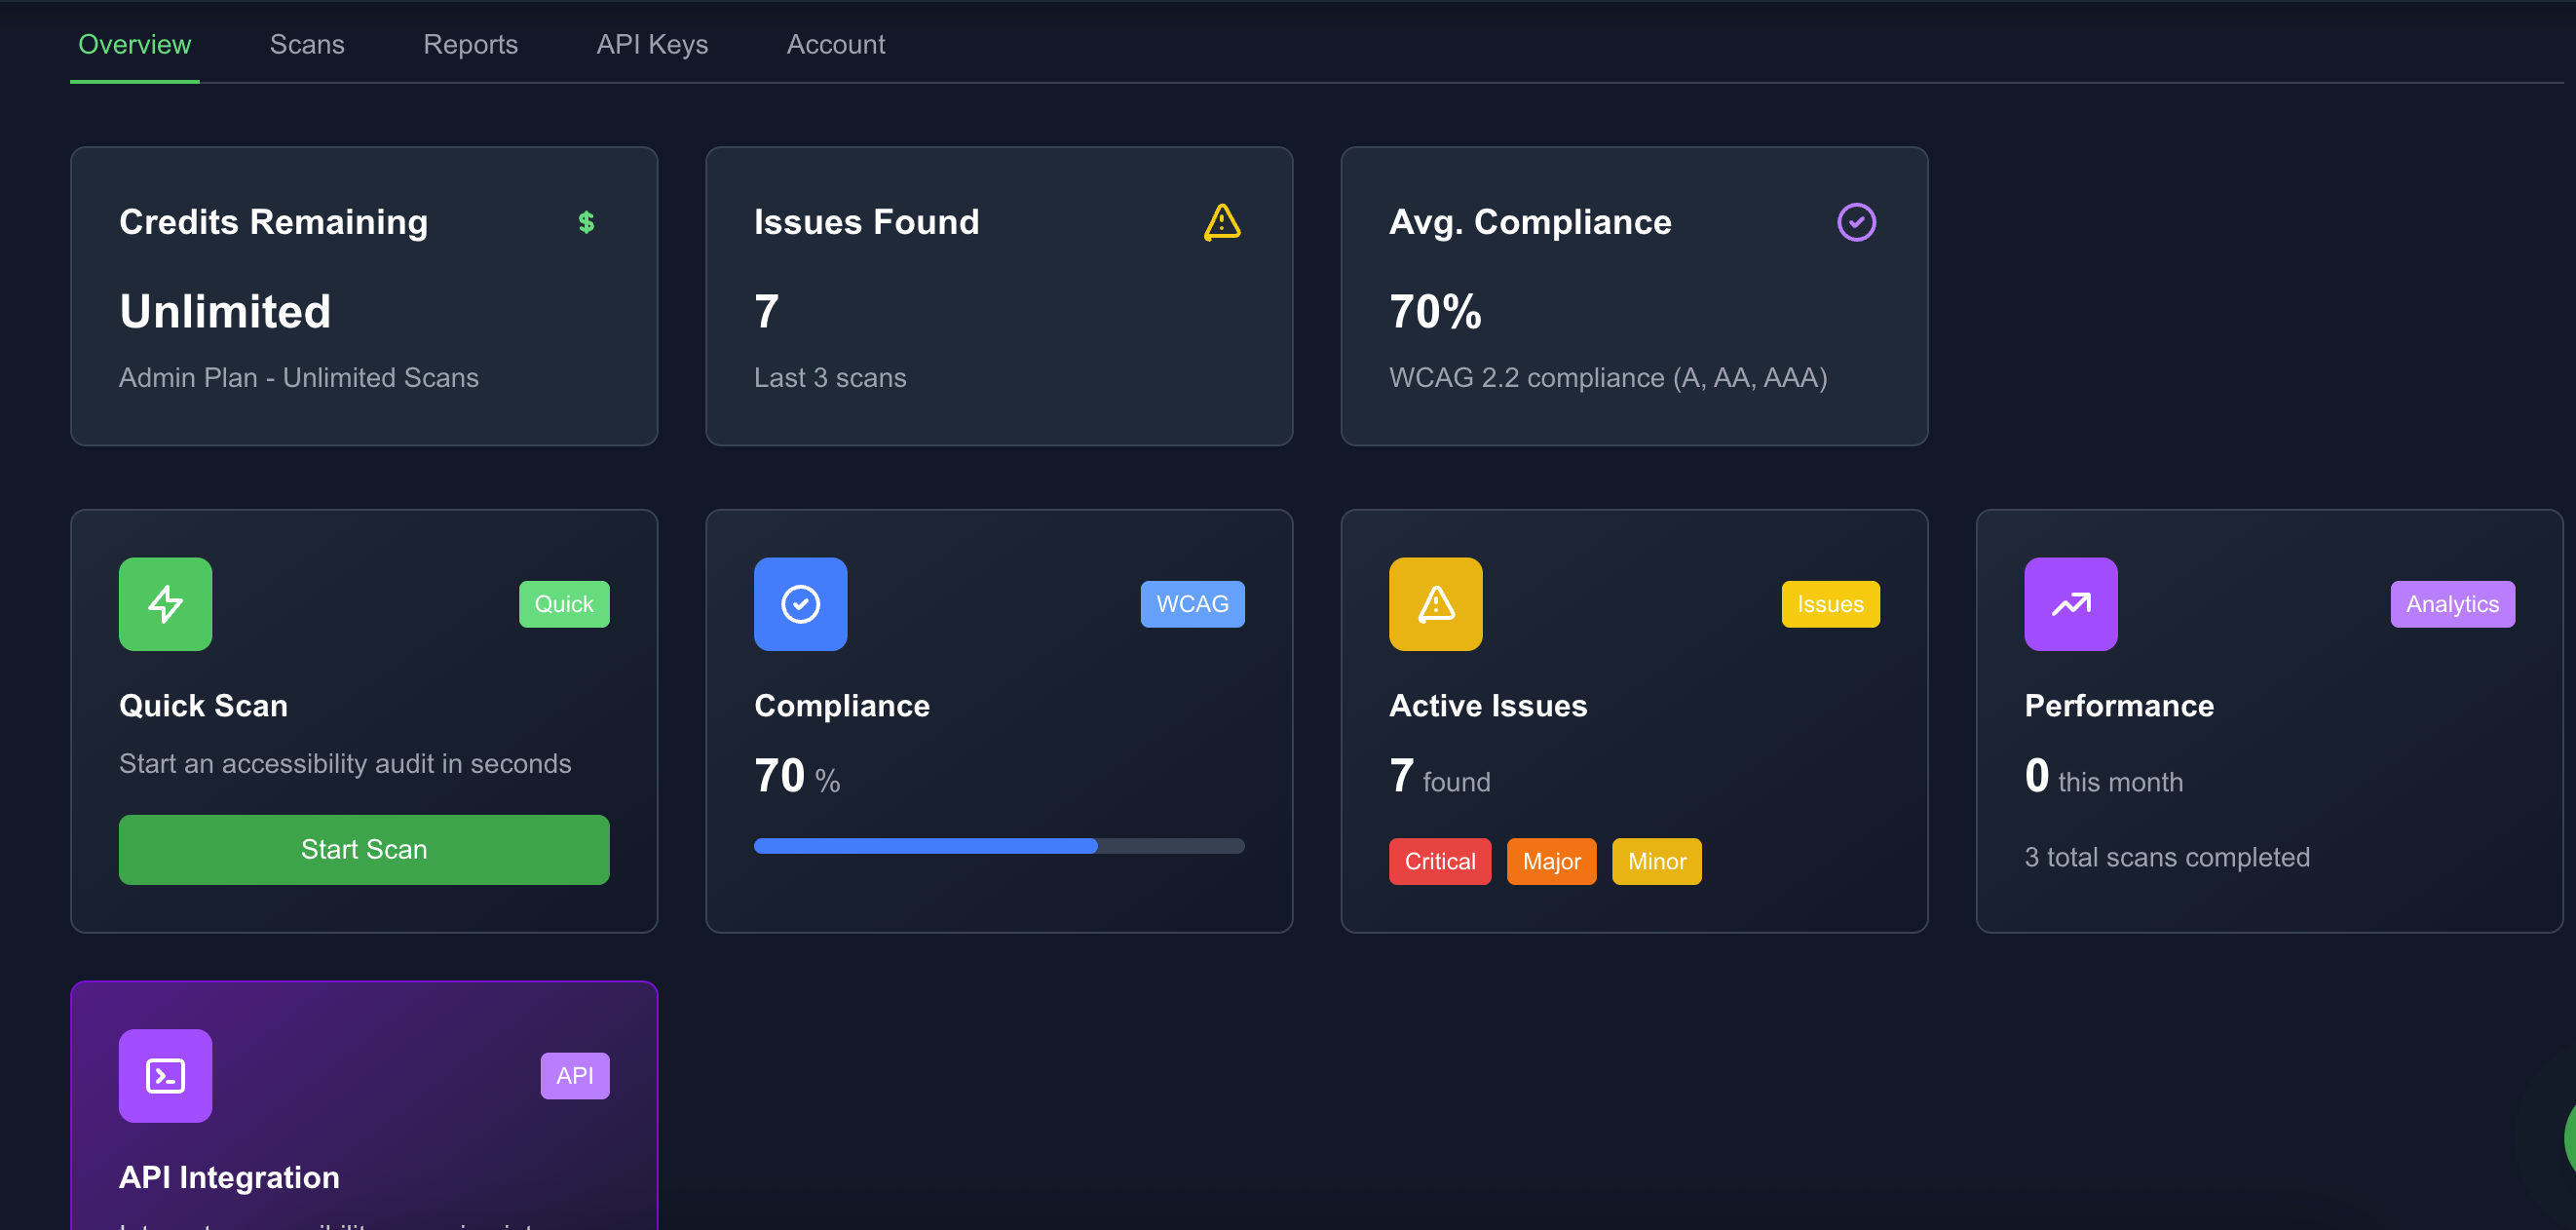2576x1230 pixels.
Task: Click the yellow warning triangle in Issues Found
Action: (1221, 222)
